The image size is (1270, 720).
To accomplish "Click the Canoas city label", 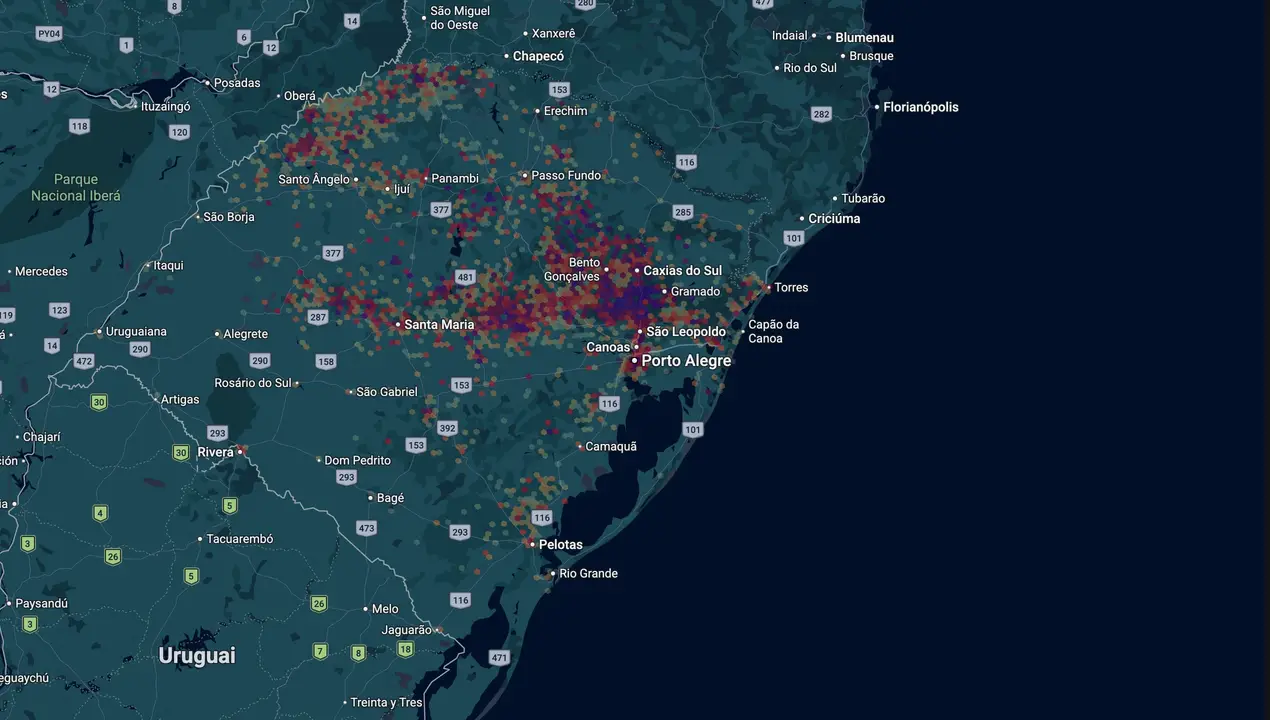I will click(609, 348).
